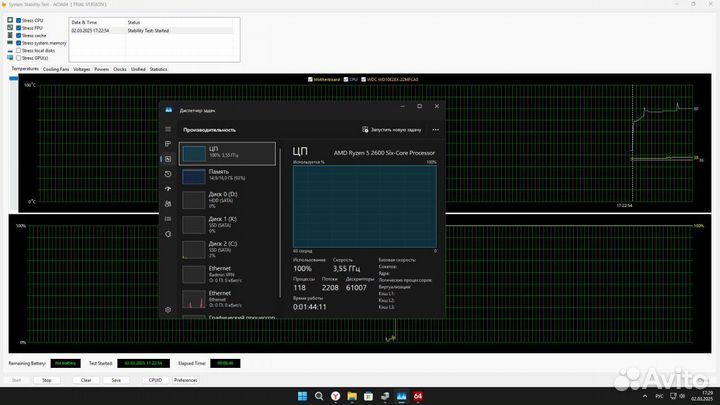Toggle Stress system memory checkbox
This screenshot has width=720, height=405.
[18, 43]
